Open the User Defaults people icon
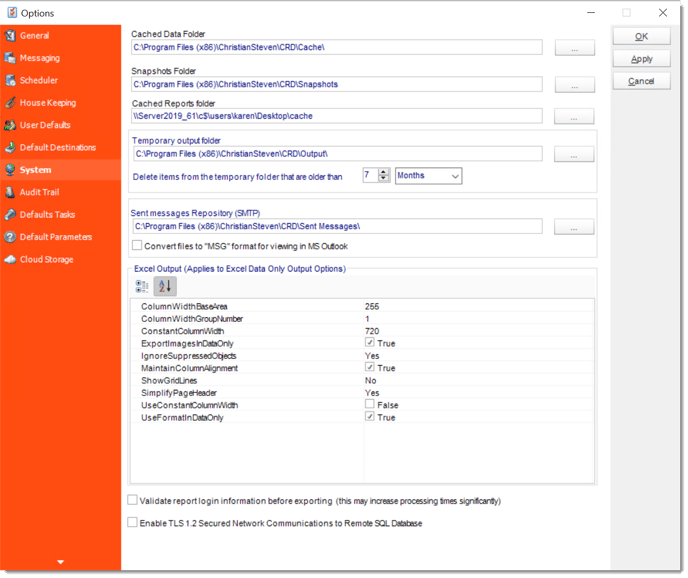This screenshot has height=578, width=688. coord(10,125)
